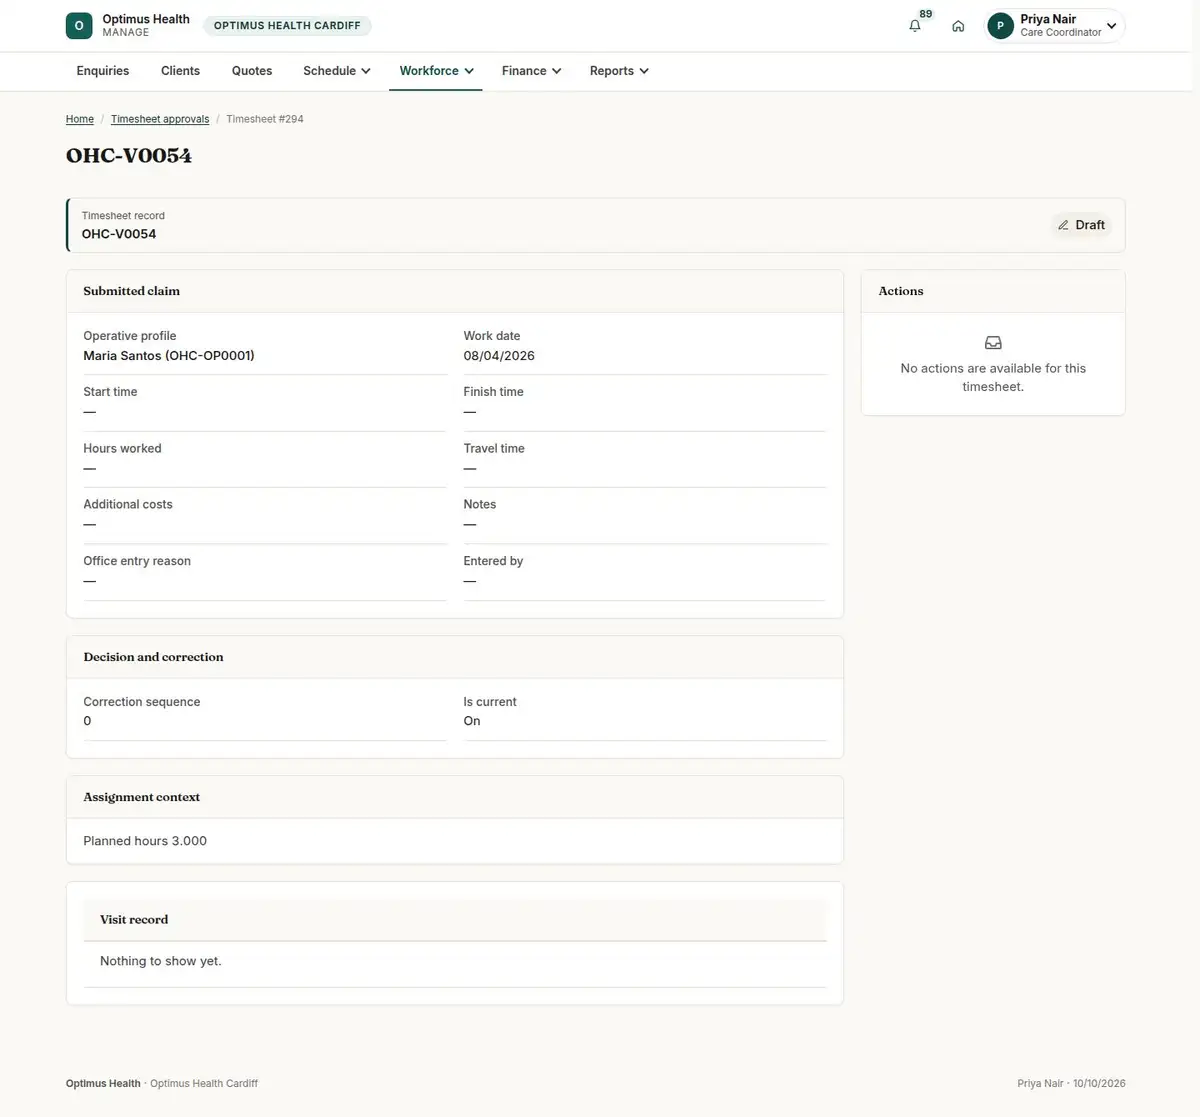This screenshot has width=1200, height=1117.
Task: Click the Draft status pencil icon
Action: pyautogui.click(x=1063, y=225)
